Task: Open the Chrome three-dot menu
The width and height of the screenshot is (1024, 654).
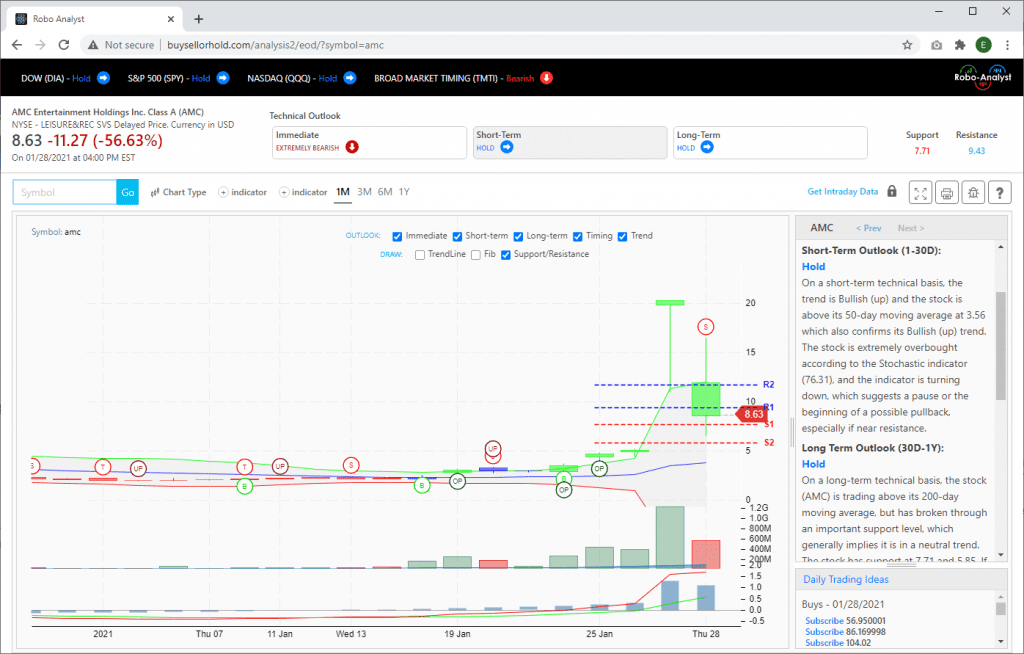Action: (1007, 45)
